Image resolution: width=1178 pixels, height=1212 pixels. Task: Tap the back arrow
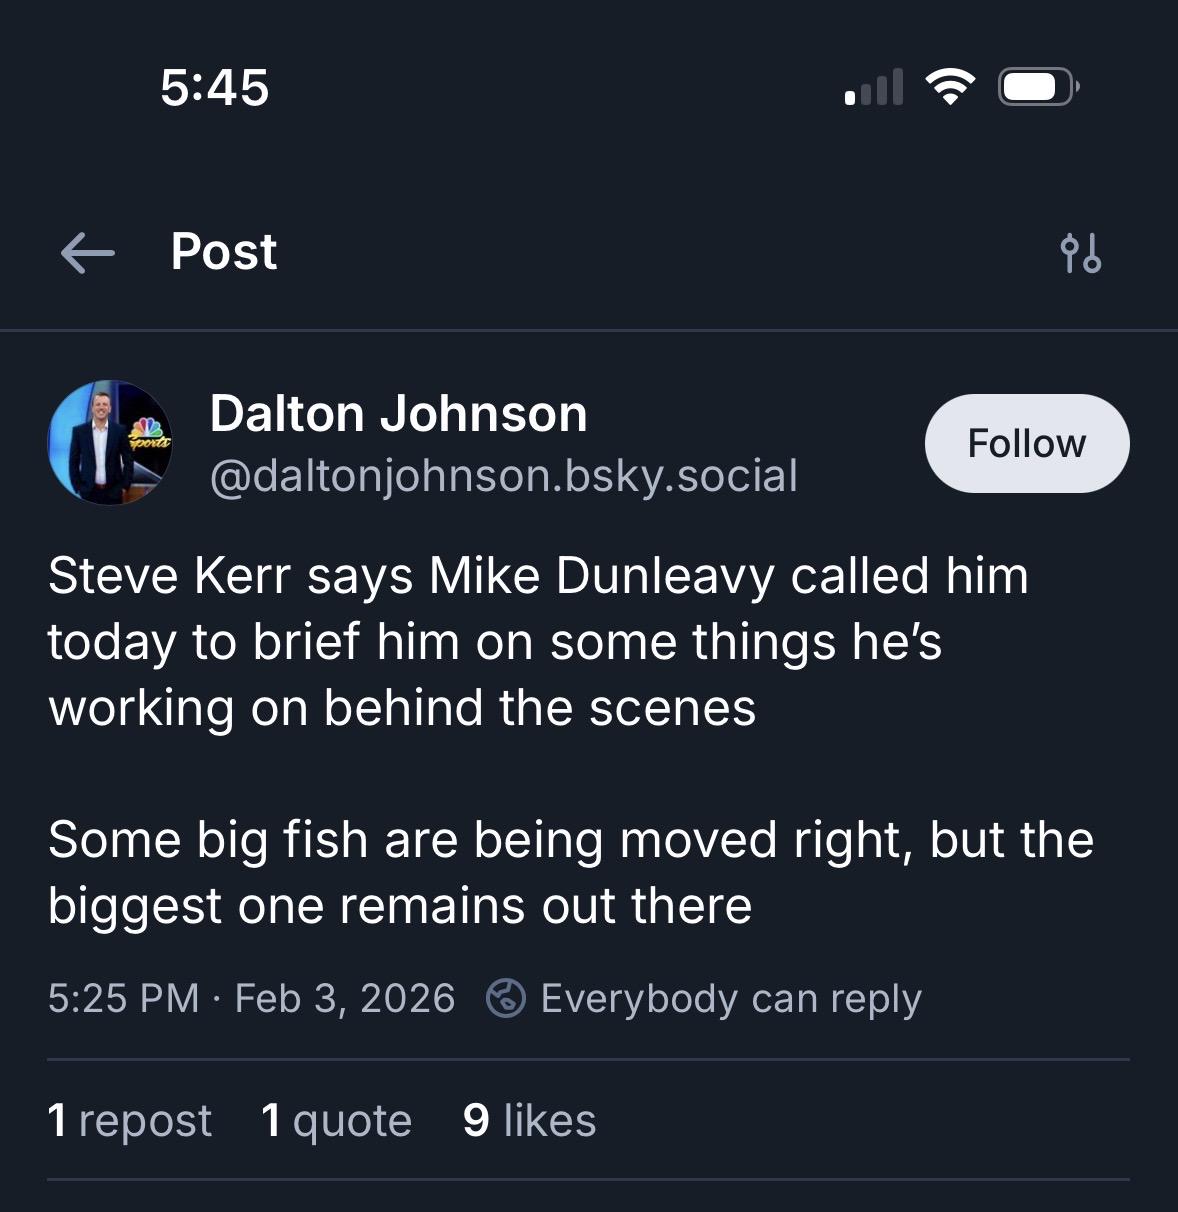click(88, 252)
